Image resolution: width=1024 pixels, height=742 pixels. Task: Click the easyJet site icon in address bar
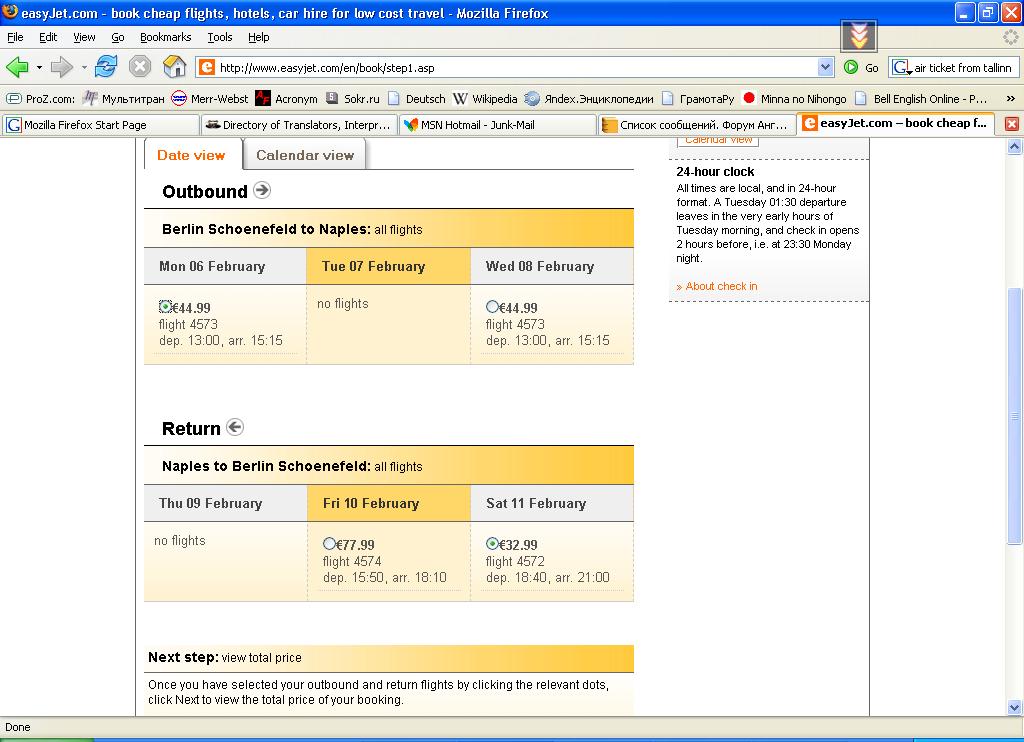(207, 67)
